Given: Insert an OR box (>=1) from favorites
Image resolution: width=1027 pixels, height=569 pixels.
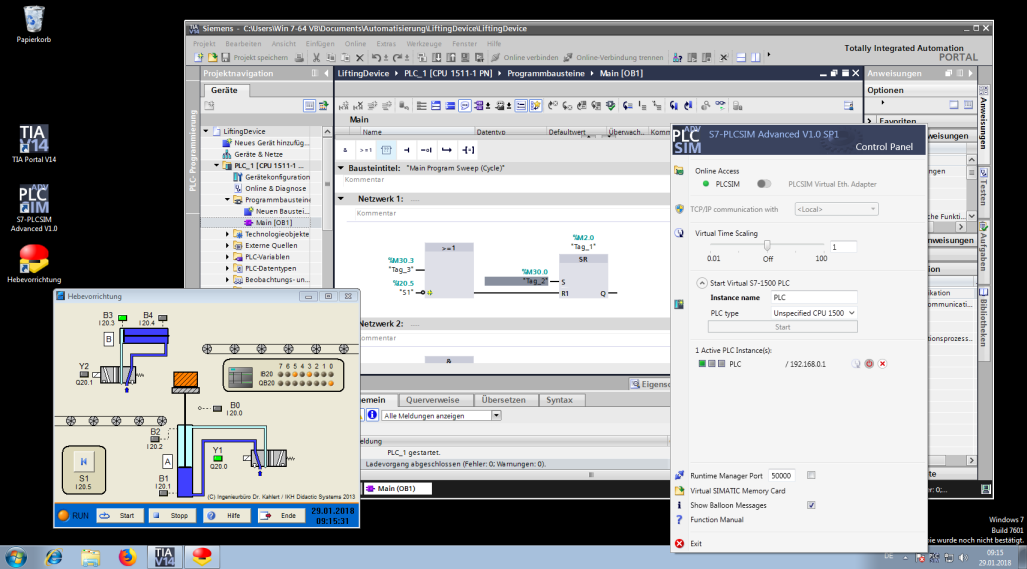Looking at the screenshot, I should click(x=365, y=150).
